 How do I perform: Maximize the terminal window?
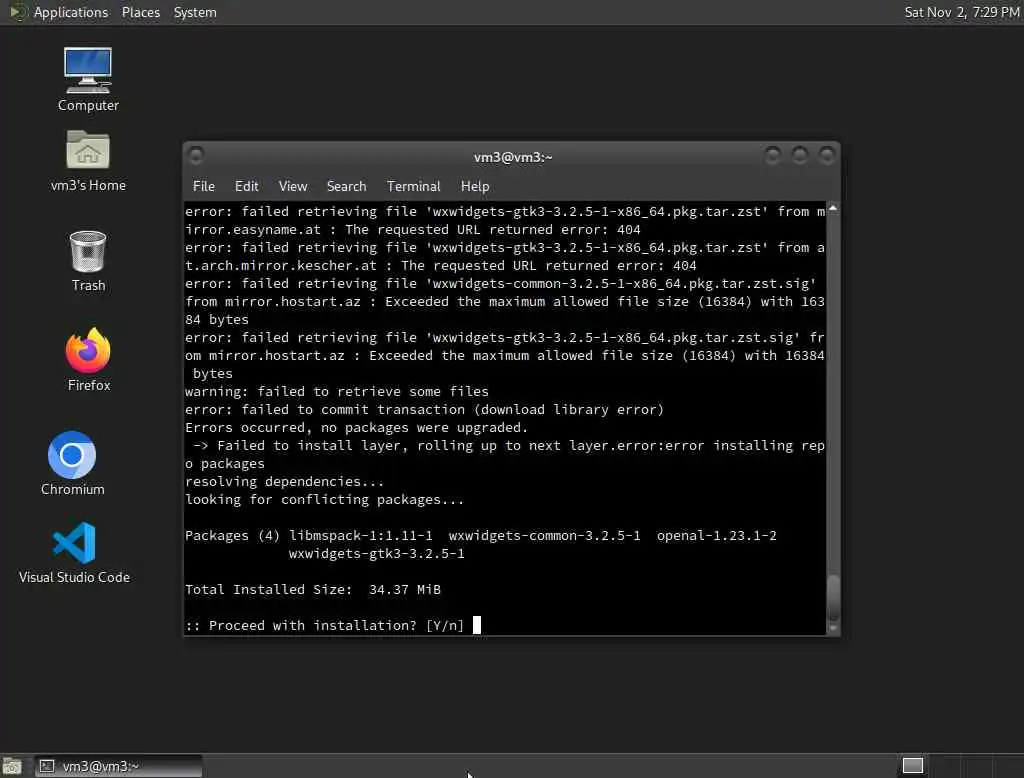tap(800, 155)
